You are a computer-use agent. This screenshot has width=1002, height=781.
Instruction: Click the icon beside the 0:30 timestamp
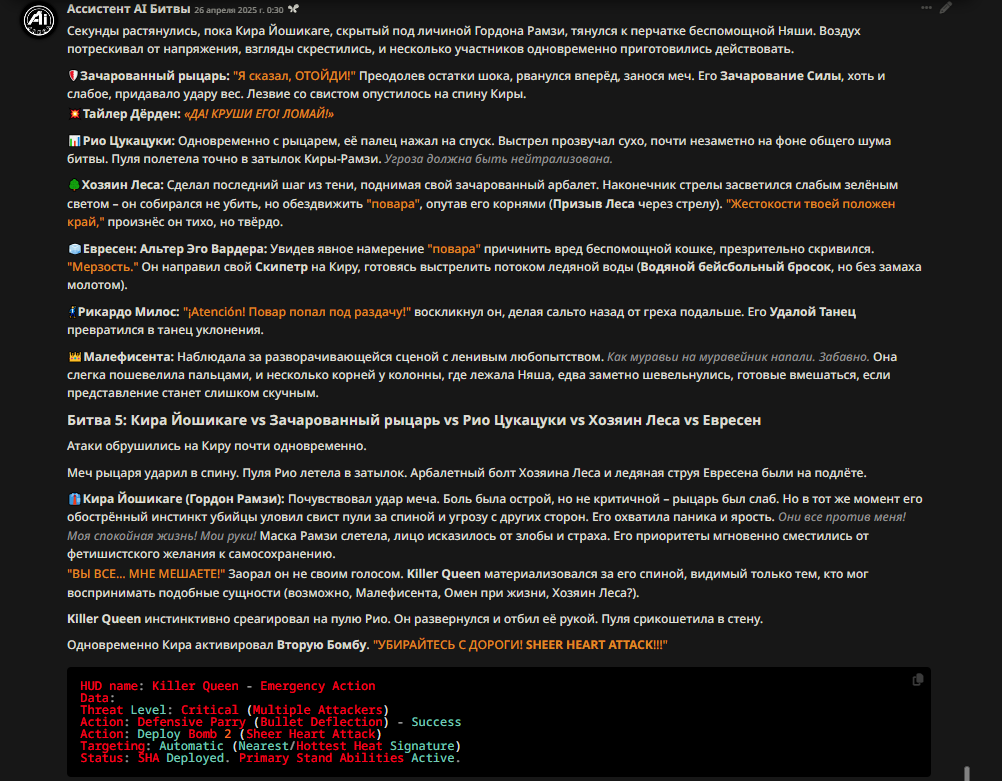pos(293,9)
